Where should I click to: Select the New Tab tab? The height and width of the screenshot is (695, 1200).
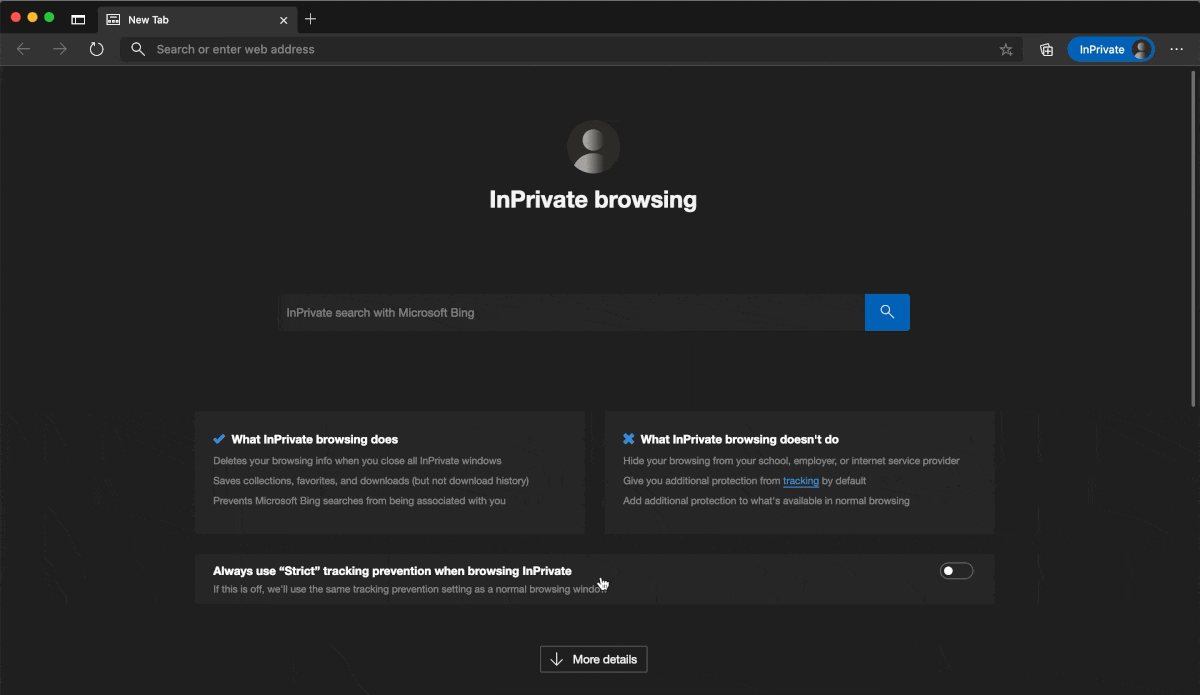196,19
